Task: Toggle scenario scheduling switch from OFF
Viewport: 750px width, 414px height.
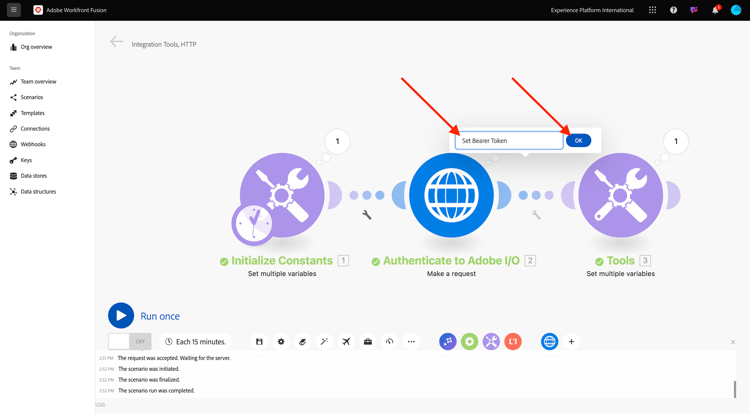Action: tap(130, 341)
